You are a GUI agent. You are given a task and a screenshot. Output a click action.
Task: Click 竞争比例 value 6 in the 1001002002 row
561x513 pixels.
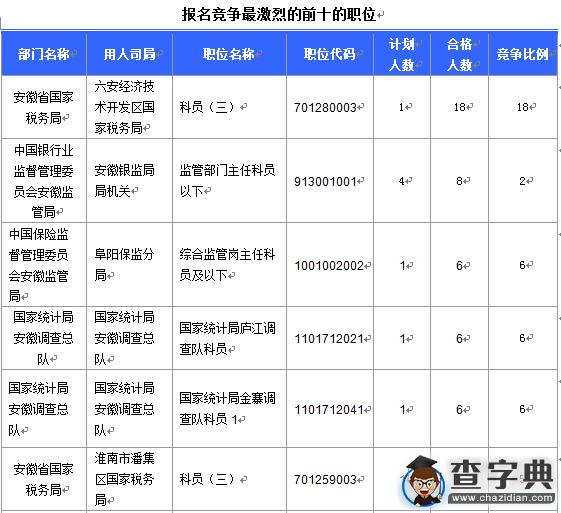tap(523, 265)
